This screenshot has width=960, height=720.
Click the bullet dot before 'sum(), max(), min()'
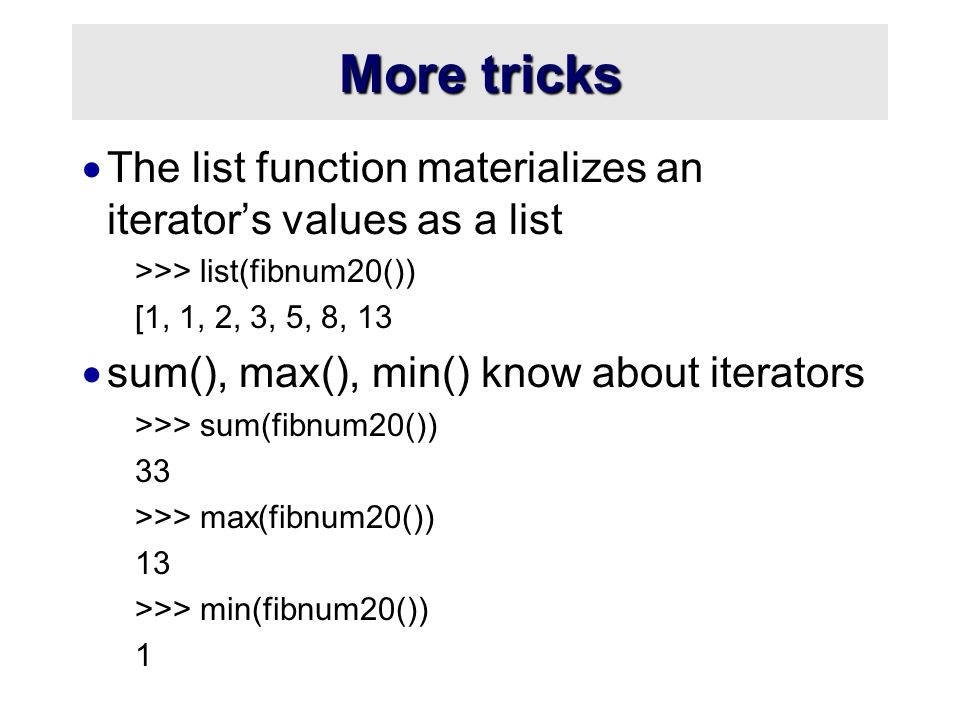92,374
